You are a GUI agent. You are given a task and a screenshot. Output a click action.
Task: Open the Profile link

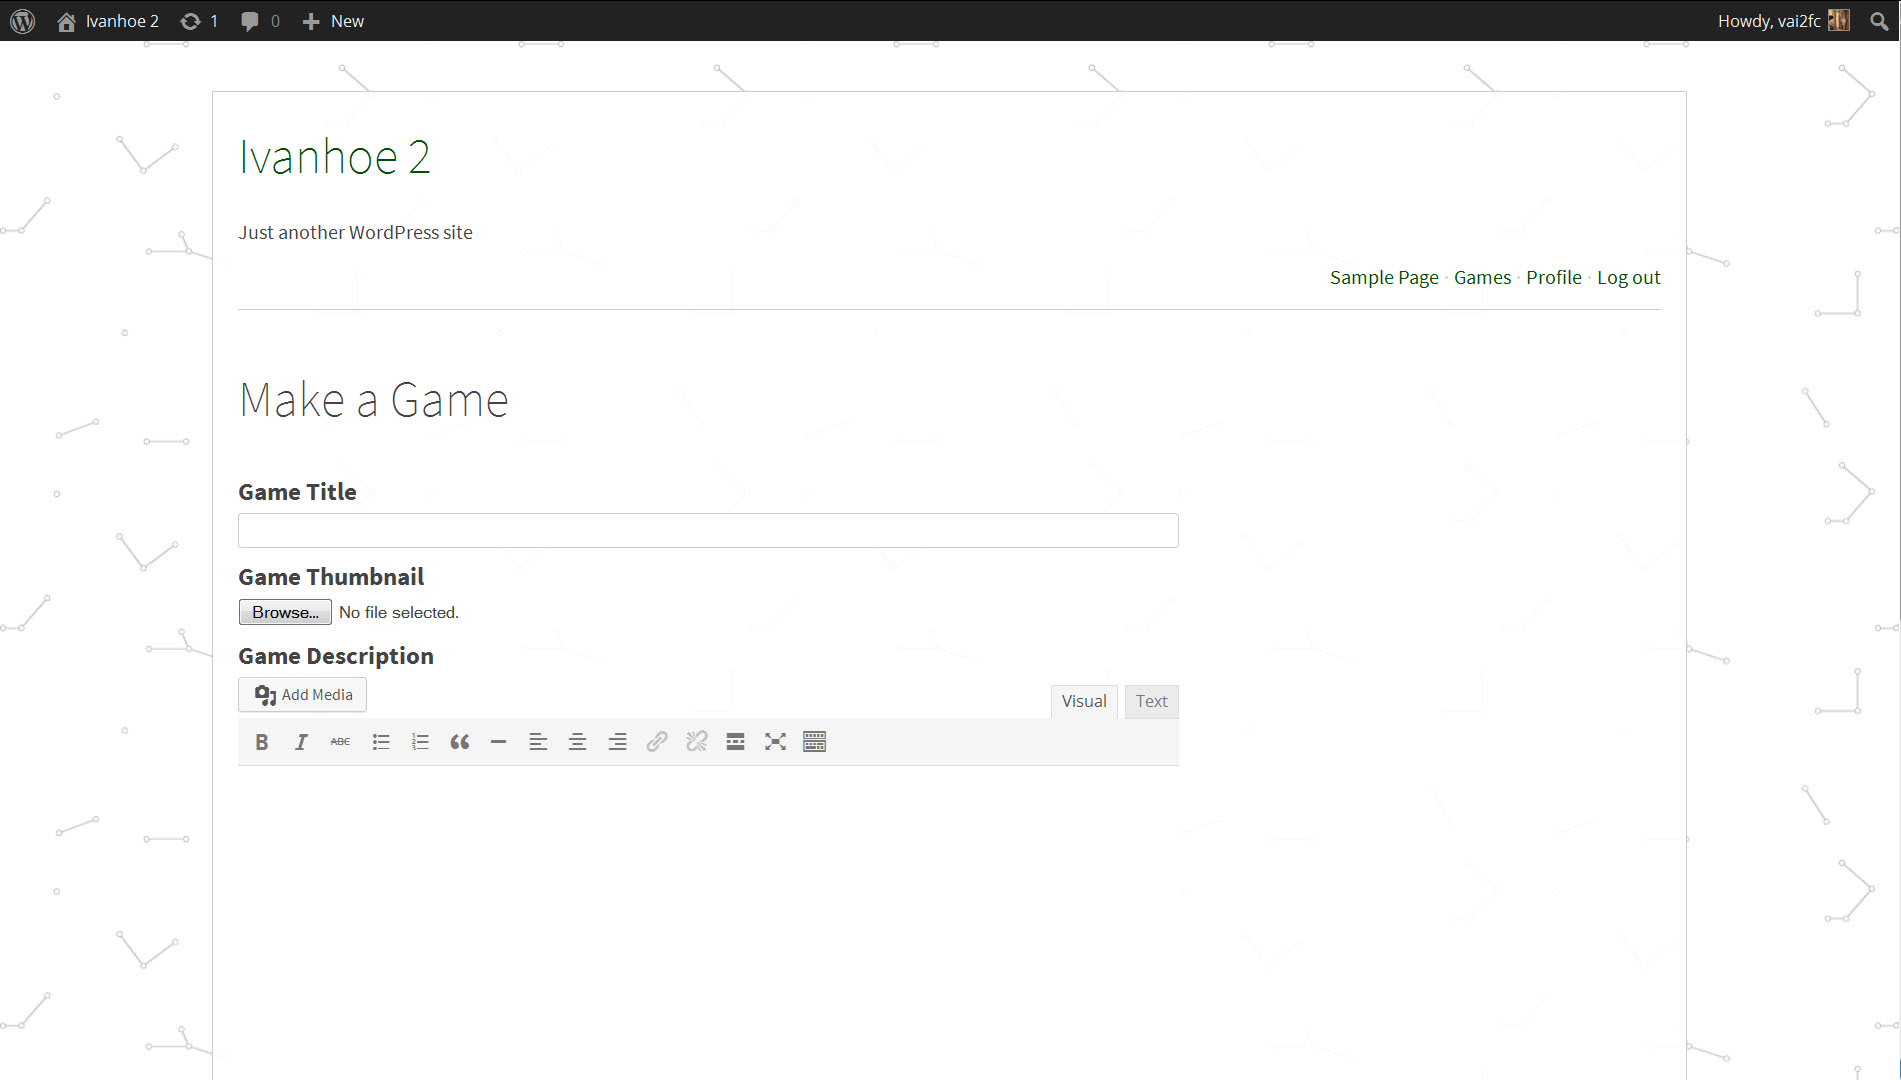tap(1554, 278)
